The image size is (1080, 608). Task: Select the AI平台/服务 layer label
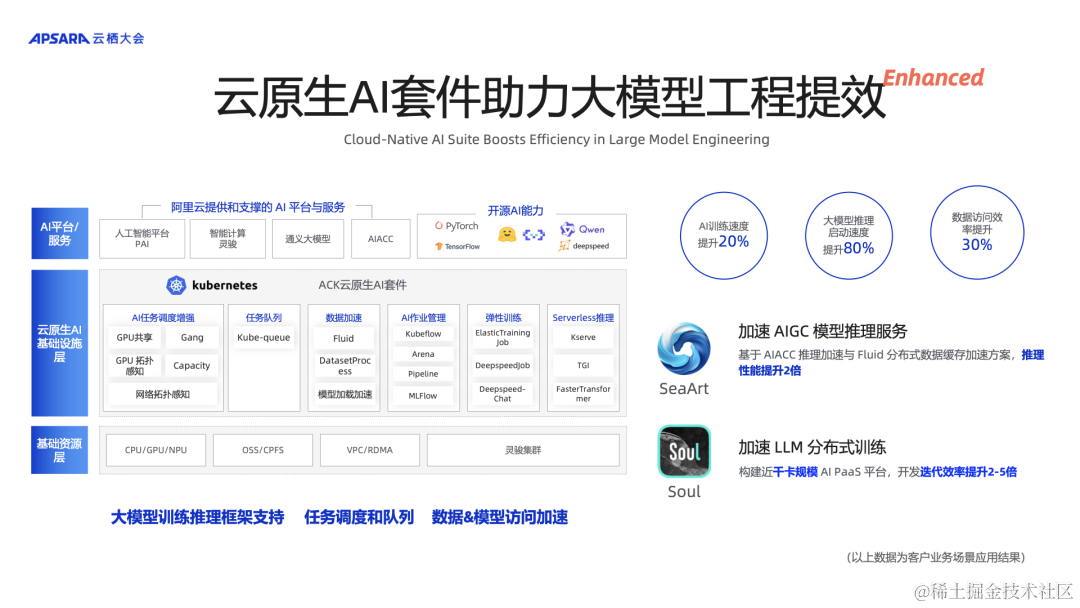click(x=60, y=233)
